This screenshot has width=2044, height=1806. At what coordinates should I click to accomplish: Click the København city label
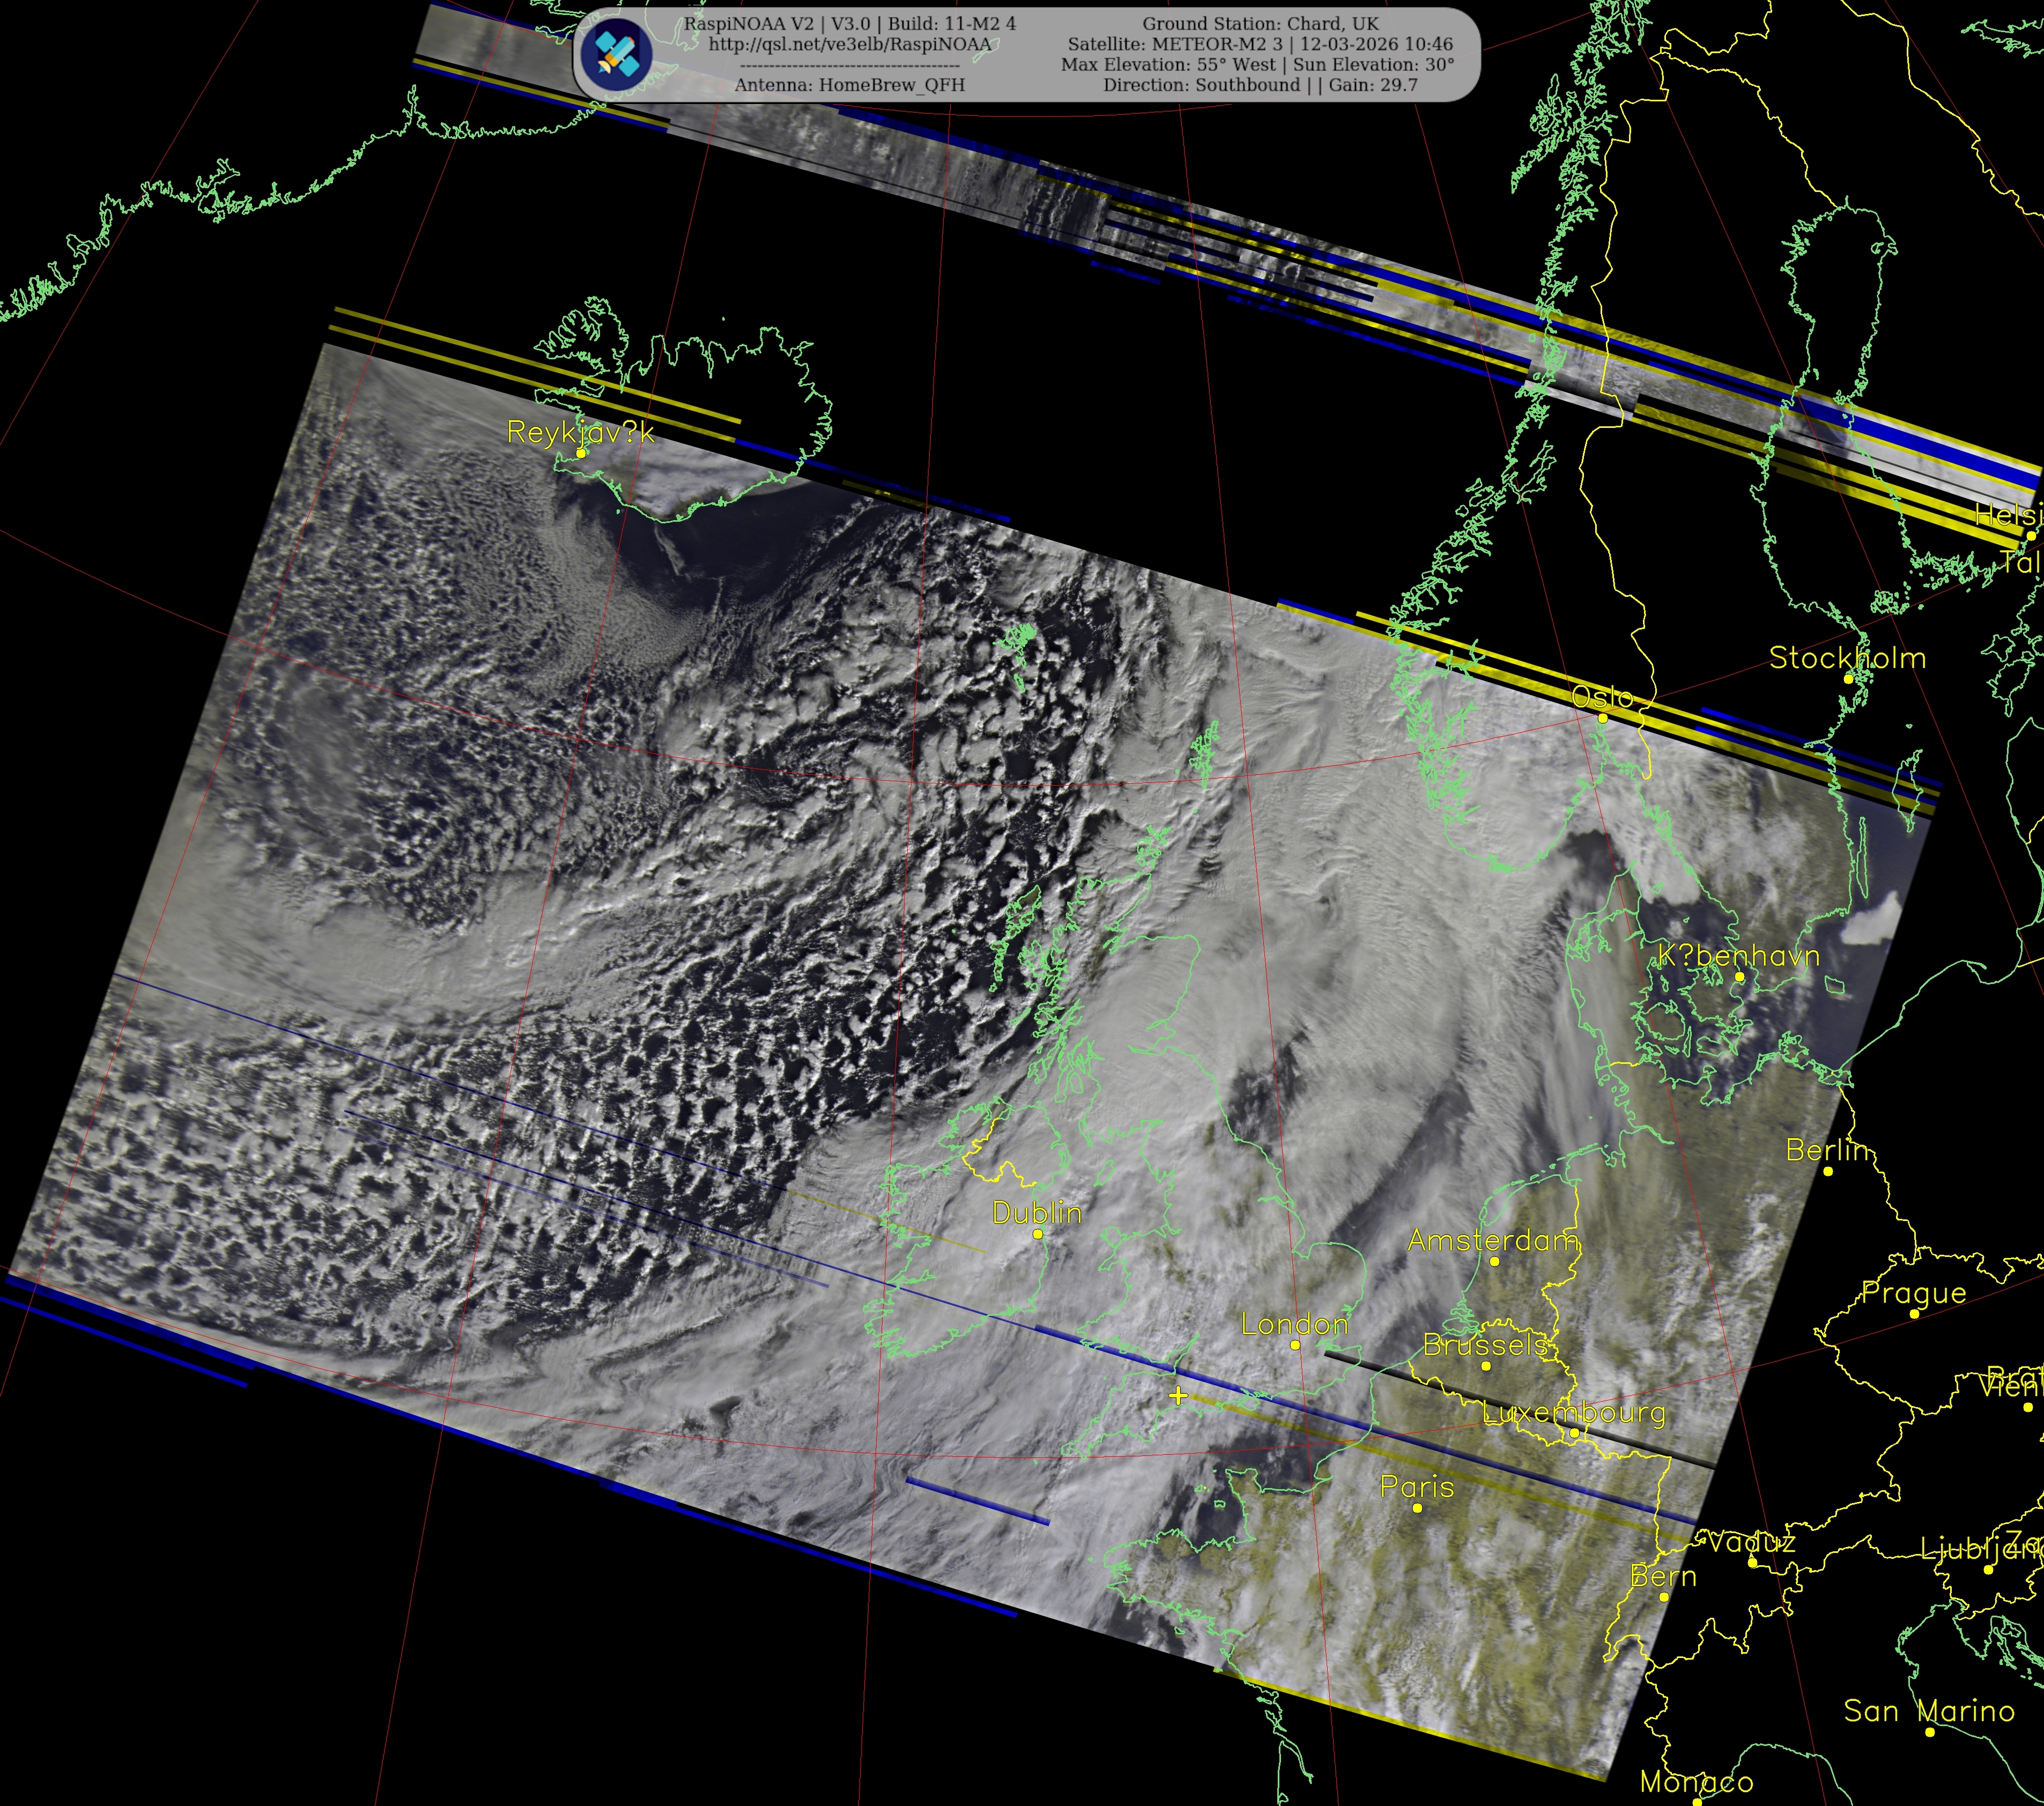pyautogui.click(x=1738, y=956)
